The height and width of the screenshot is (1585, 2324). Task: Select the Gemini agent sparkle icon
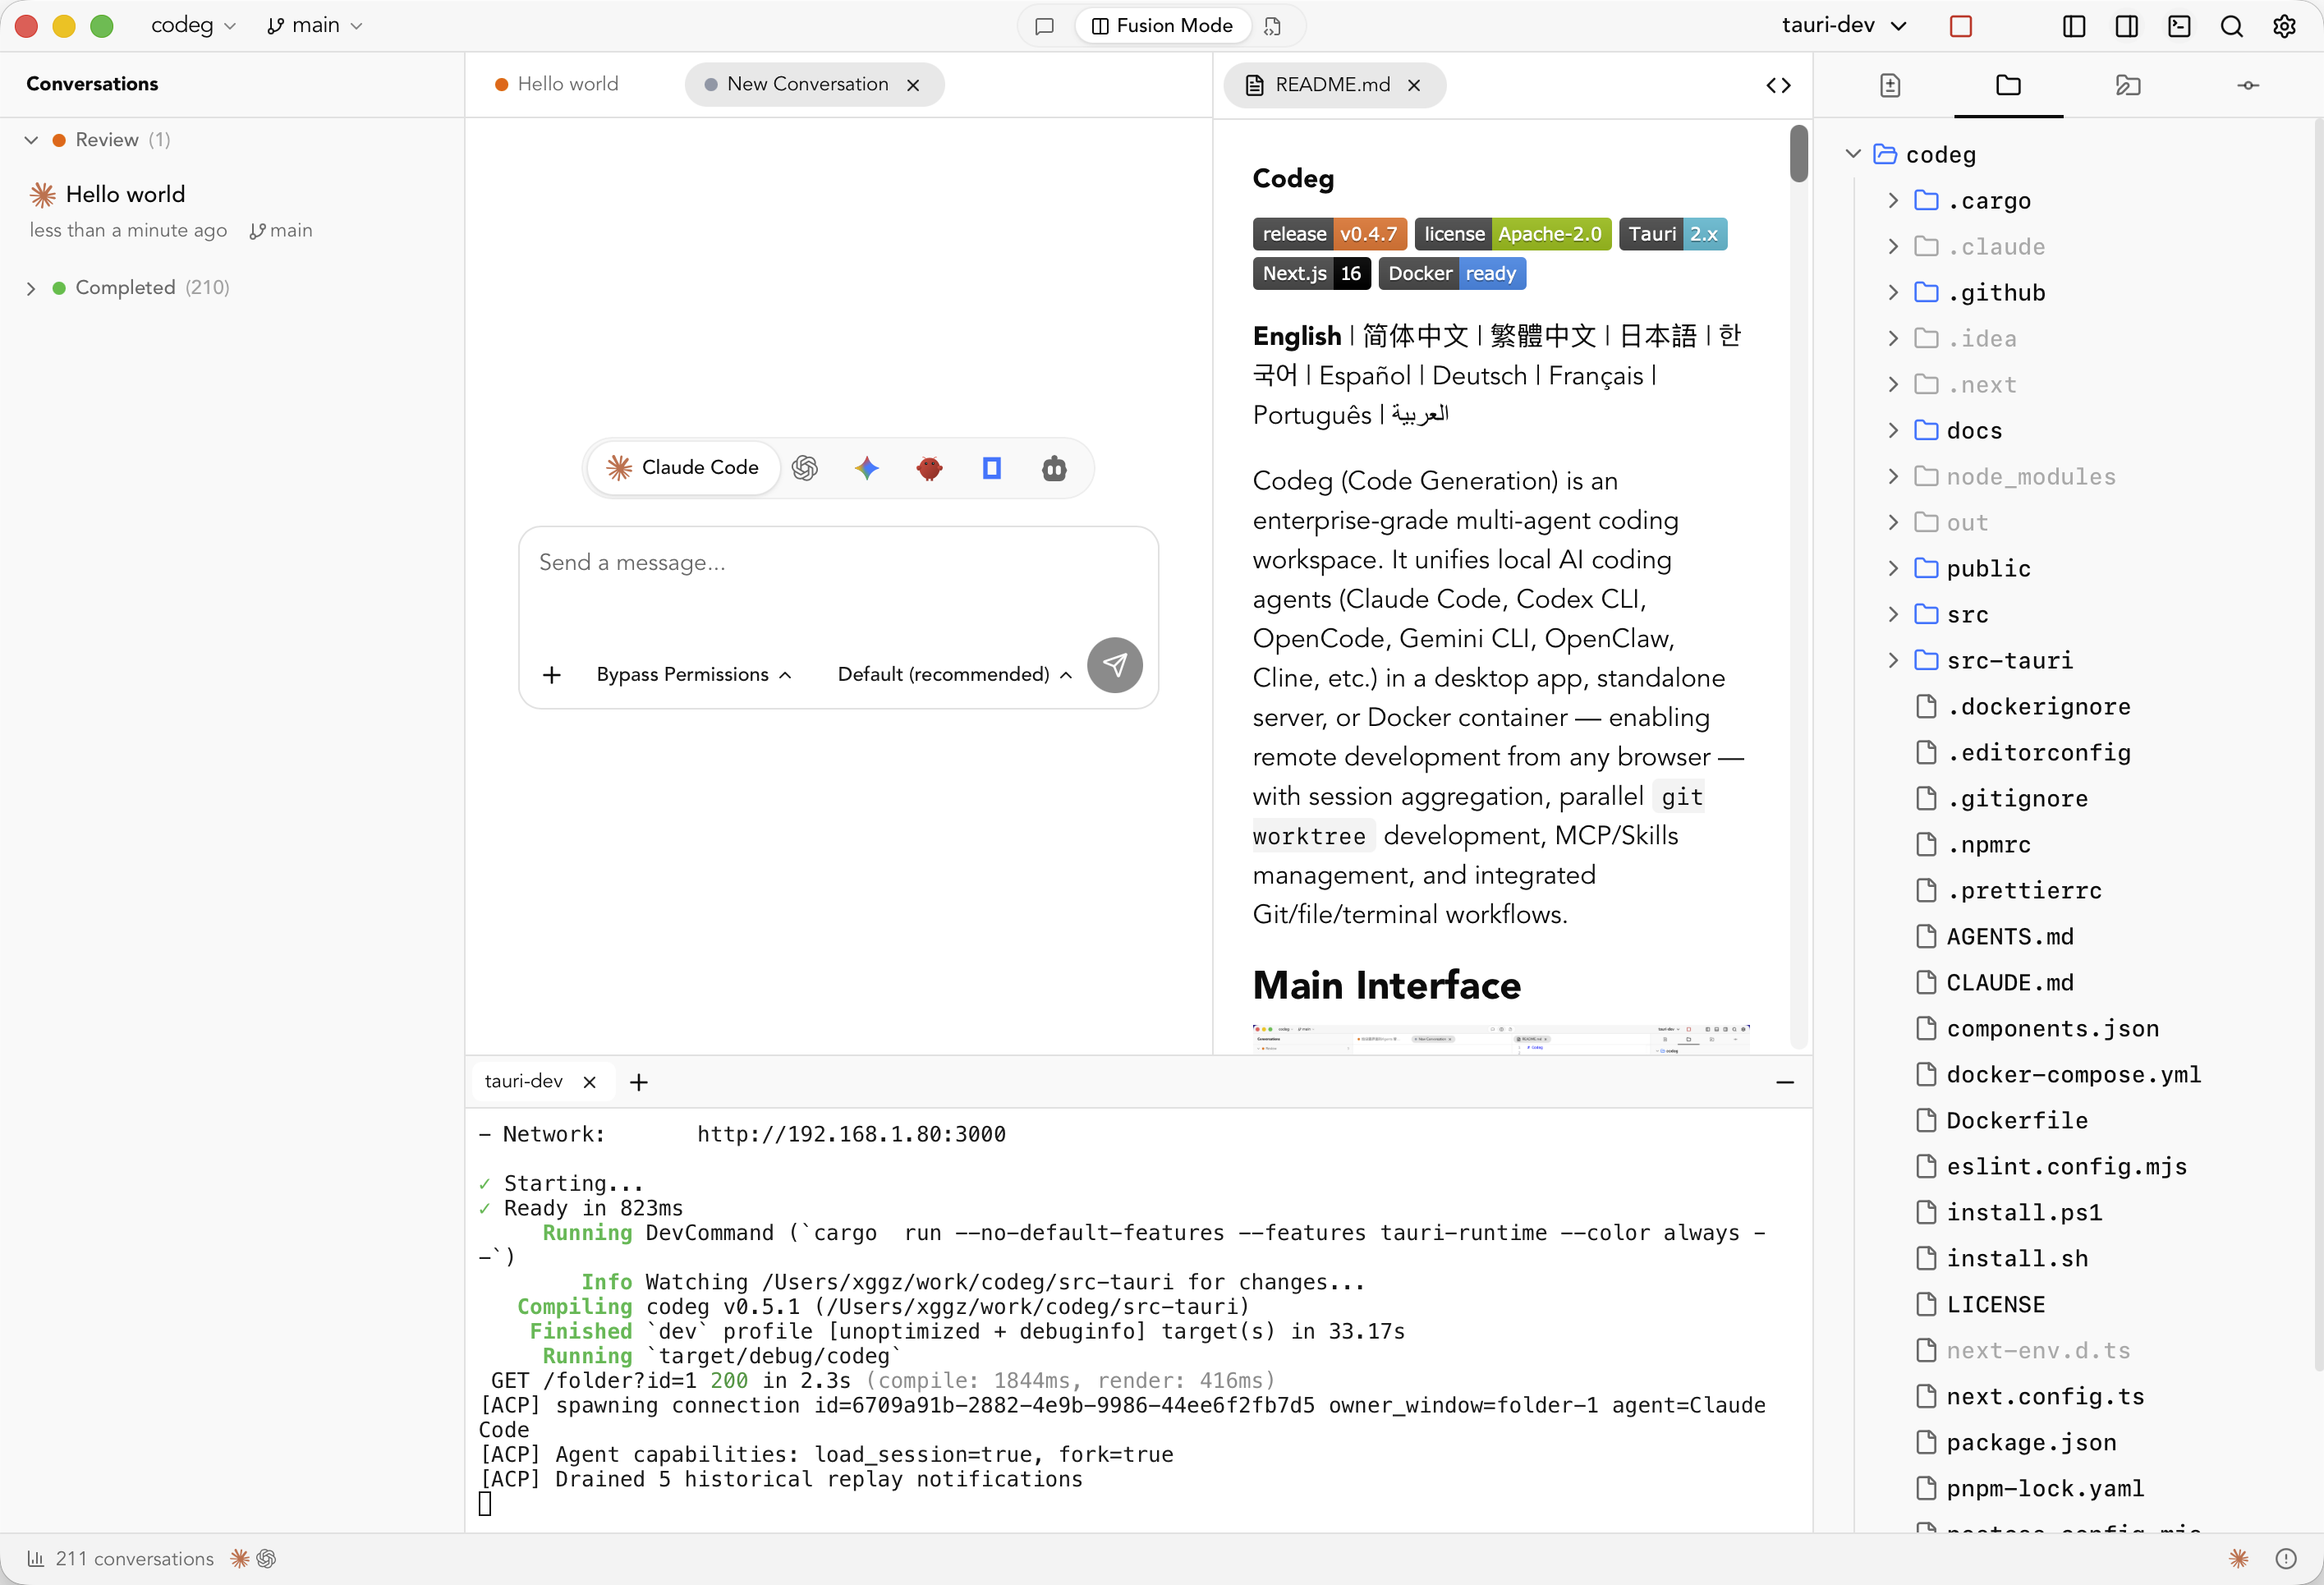pos(867,468)
